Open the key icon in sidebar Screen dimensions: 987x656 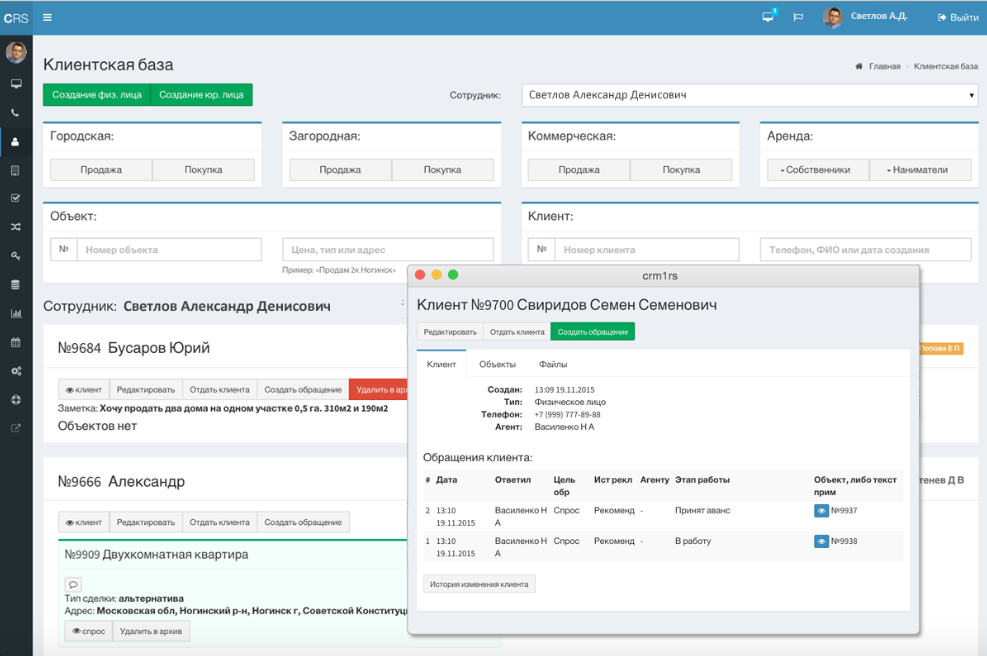16,256
